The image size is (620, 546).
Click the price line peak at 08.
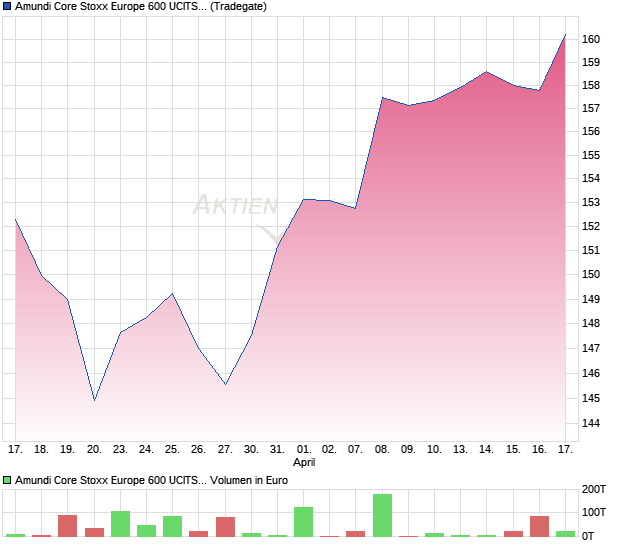pyautogui.click(x=382, y=98)
